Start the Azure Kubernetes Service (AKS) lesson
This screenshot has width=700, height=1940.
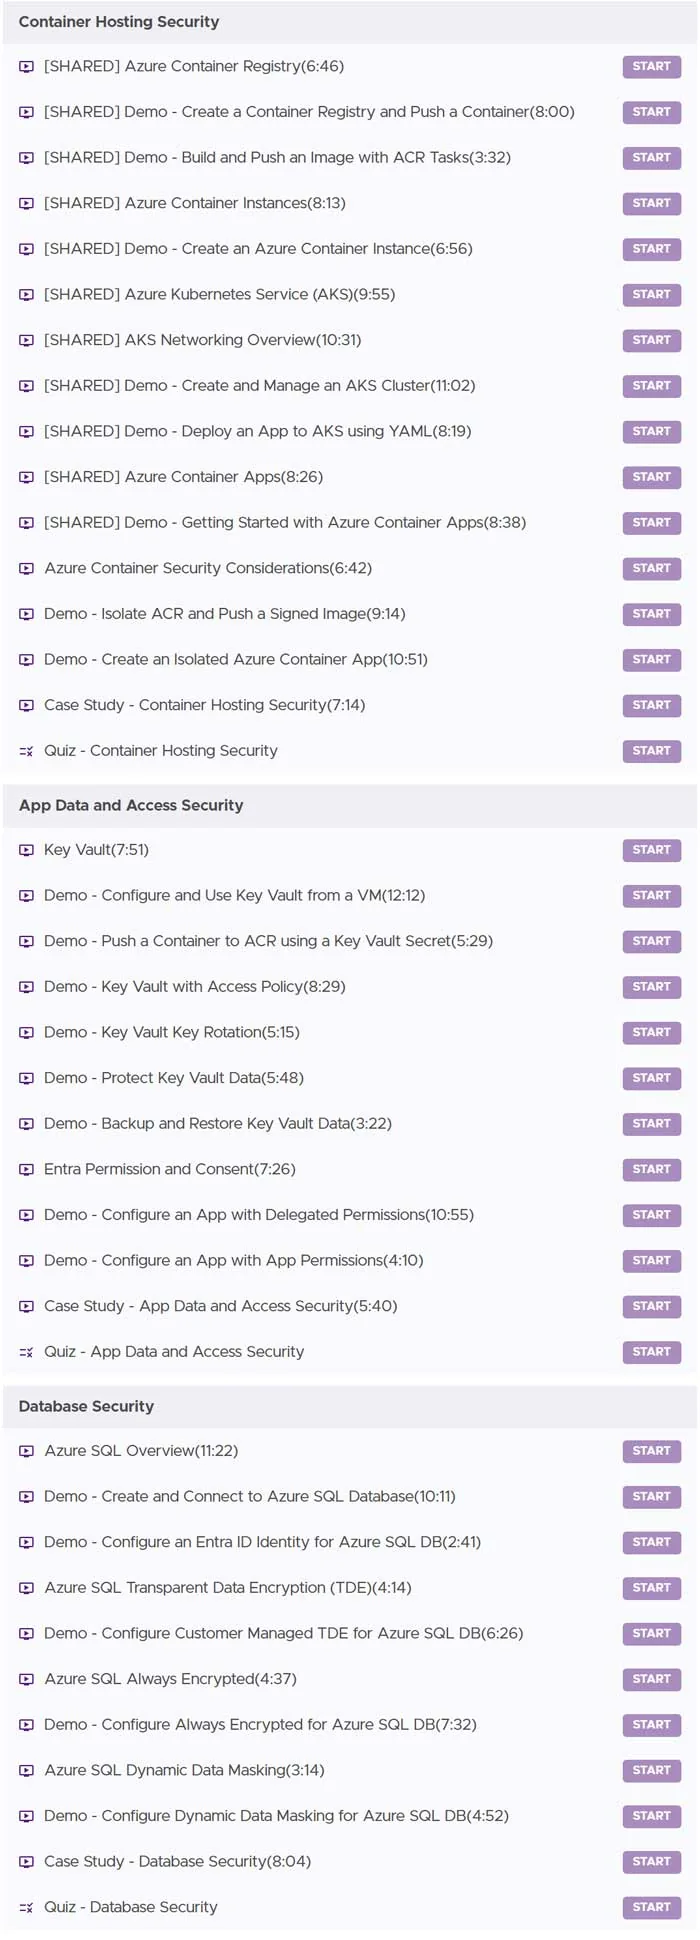point(651,295)
